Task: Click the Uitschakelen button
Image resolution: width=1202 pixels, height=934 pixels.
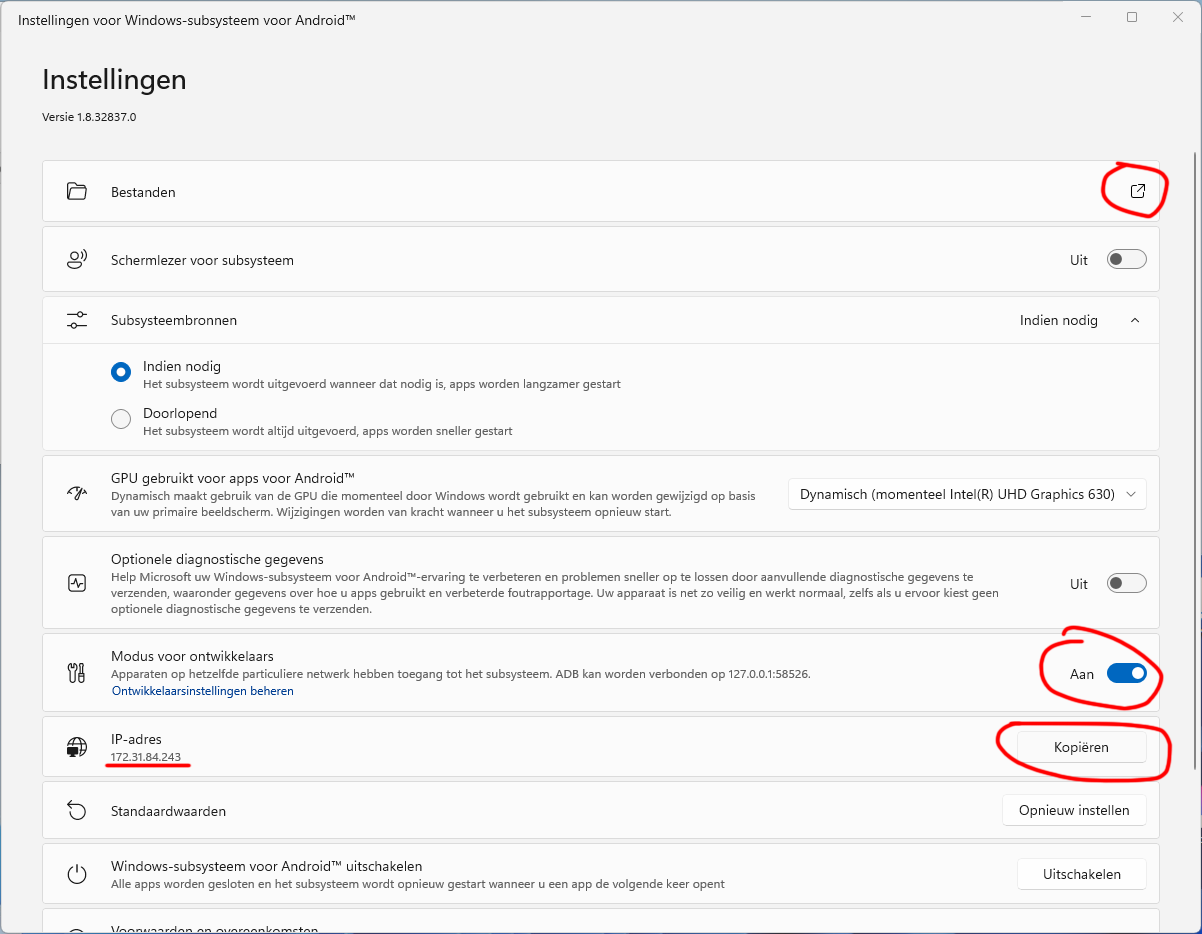Action: [1081, 874]
